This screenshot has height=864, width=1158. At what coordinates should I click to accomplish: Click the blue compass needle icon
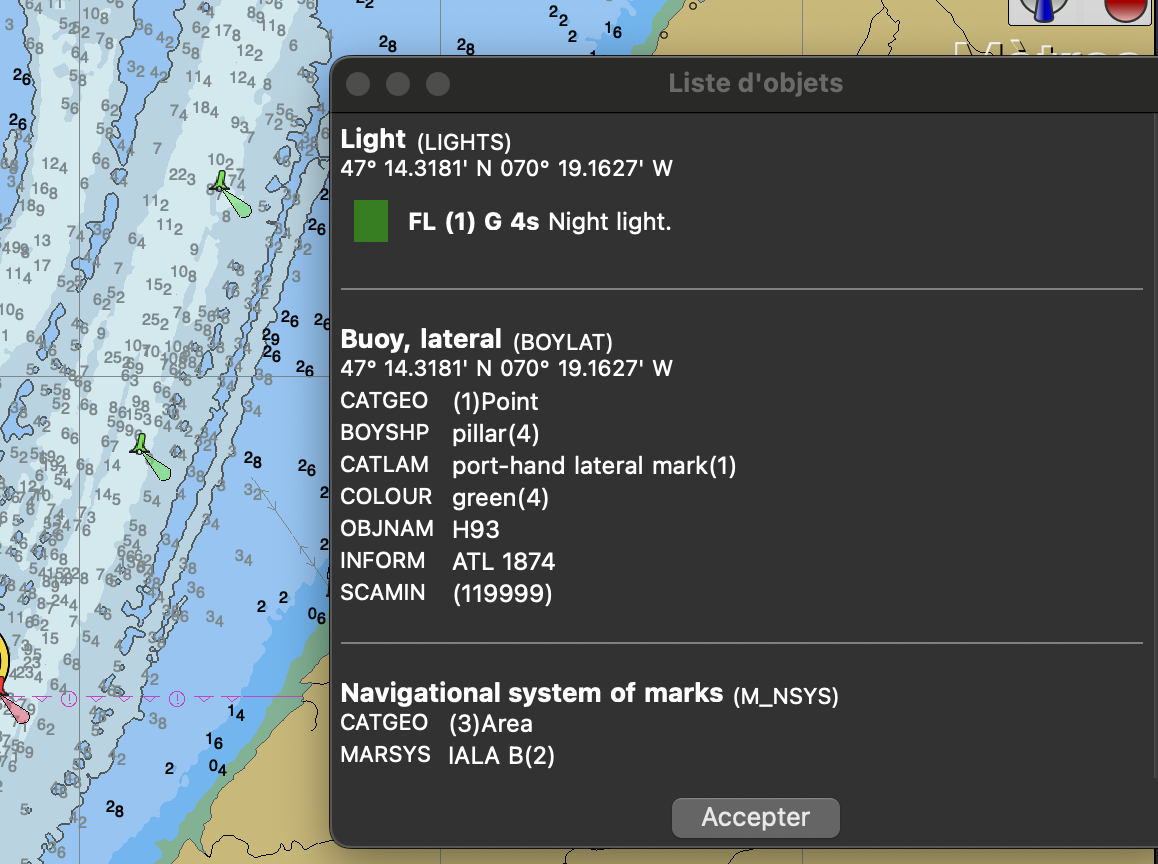pyautogui.click(x=1046, y=10)
